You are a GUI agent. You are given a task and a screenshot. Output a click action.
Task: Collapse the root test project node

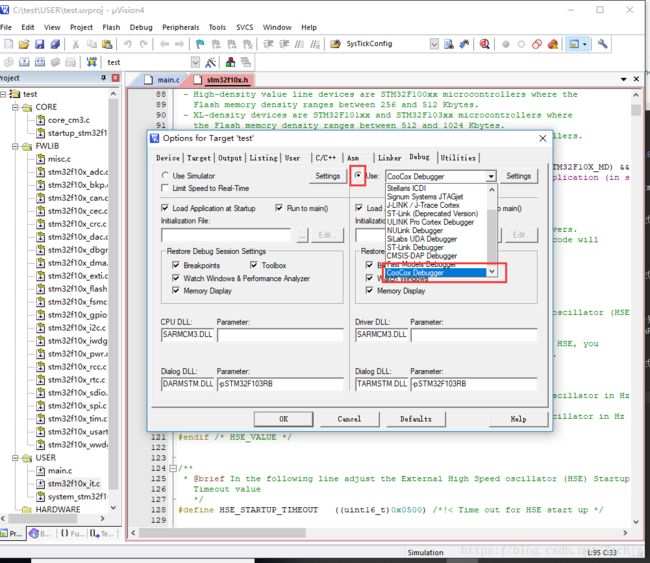pyautogui.click(x=2, y=94)
